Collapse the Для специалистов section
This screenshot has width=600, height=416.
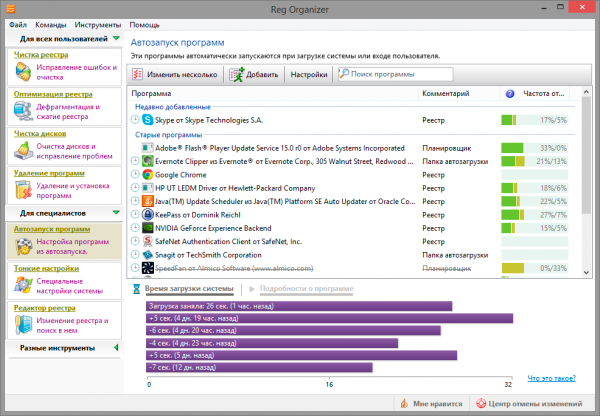(116, 213)
